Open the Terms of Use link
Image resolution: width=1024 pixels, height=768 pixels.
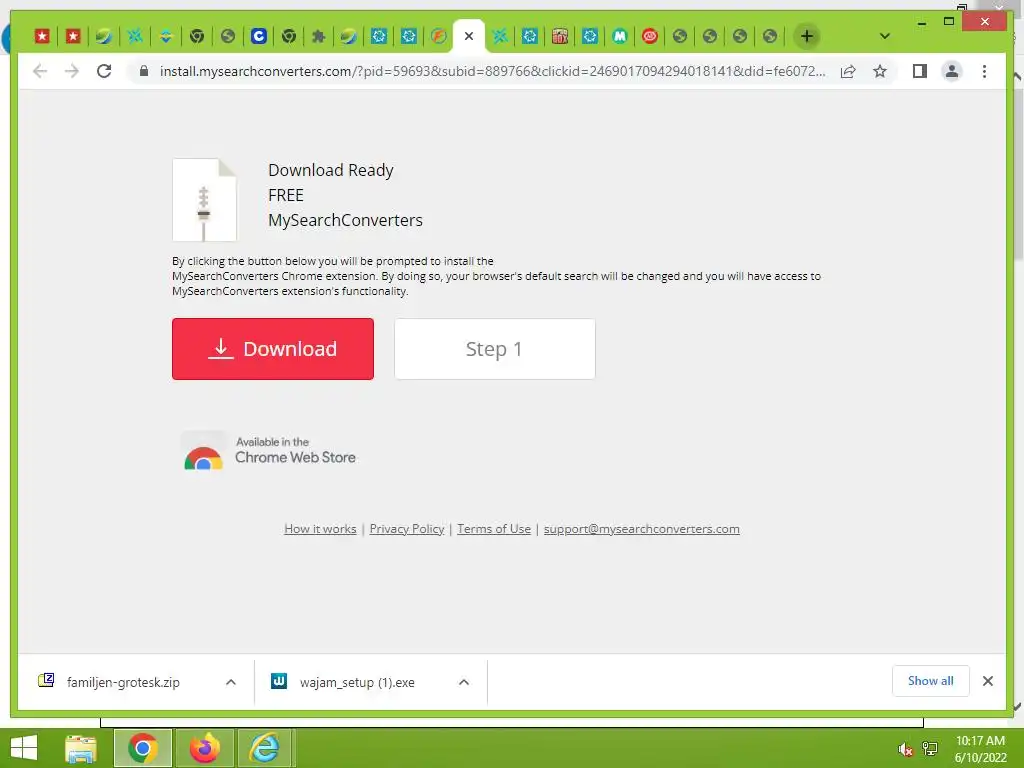coord(494,529)
